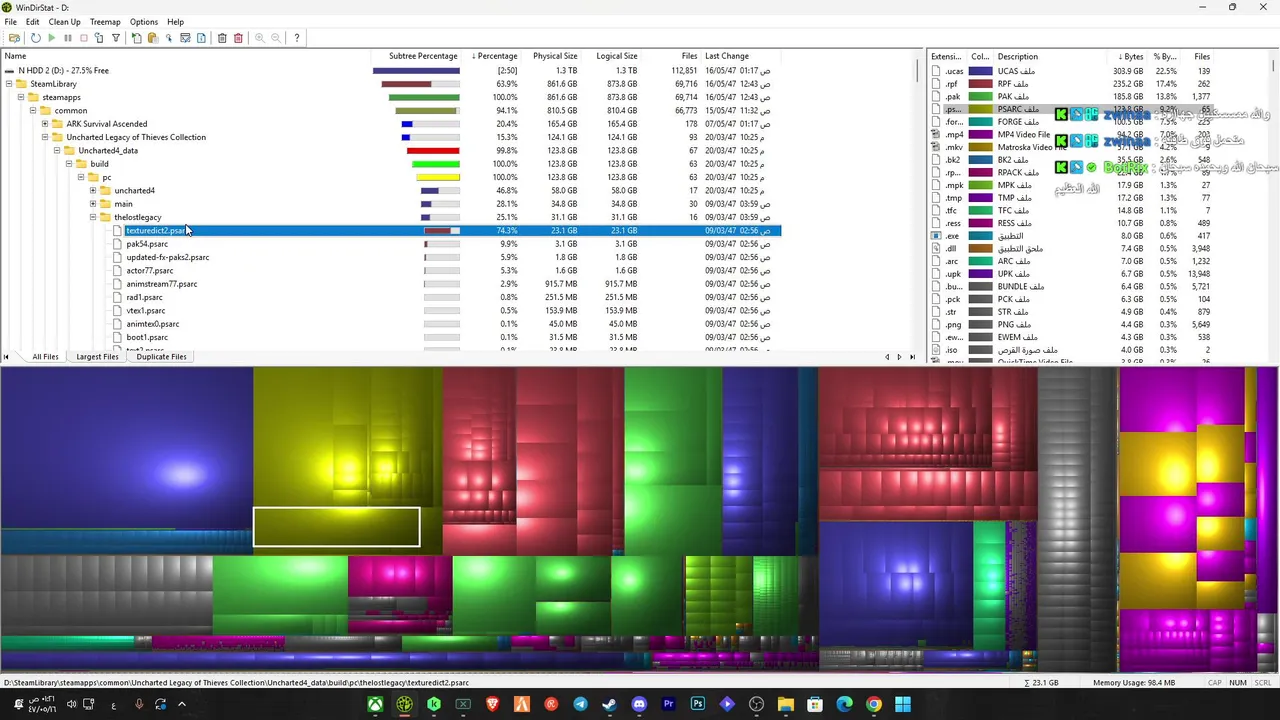Click the Stop scan toolbar icon

(x=83, y=38)
